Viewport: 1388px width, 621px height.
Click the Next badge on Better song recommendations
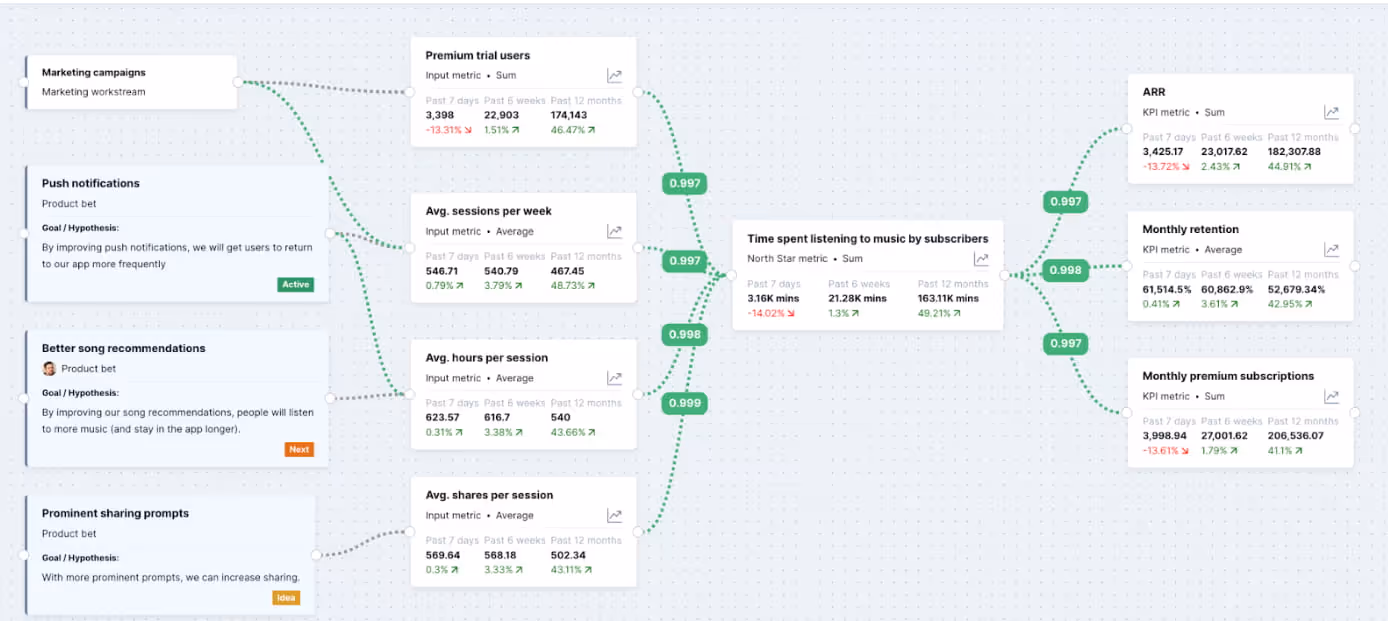click(x=299, y=449)
